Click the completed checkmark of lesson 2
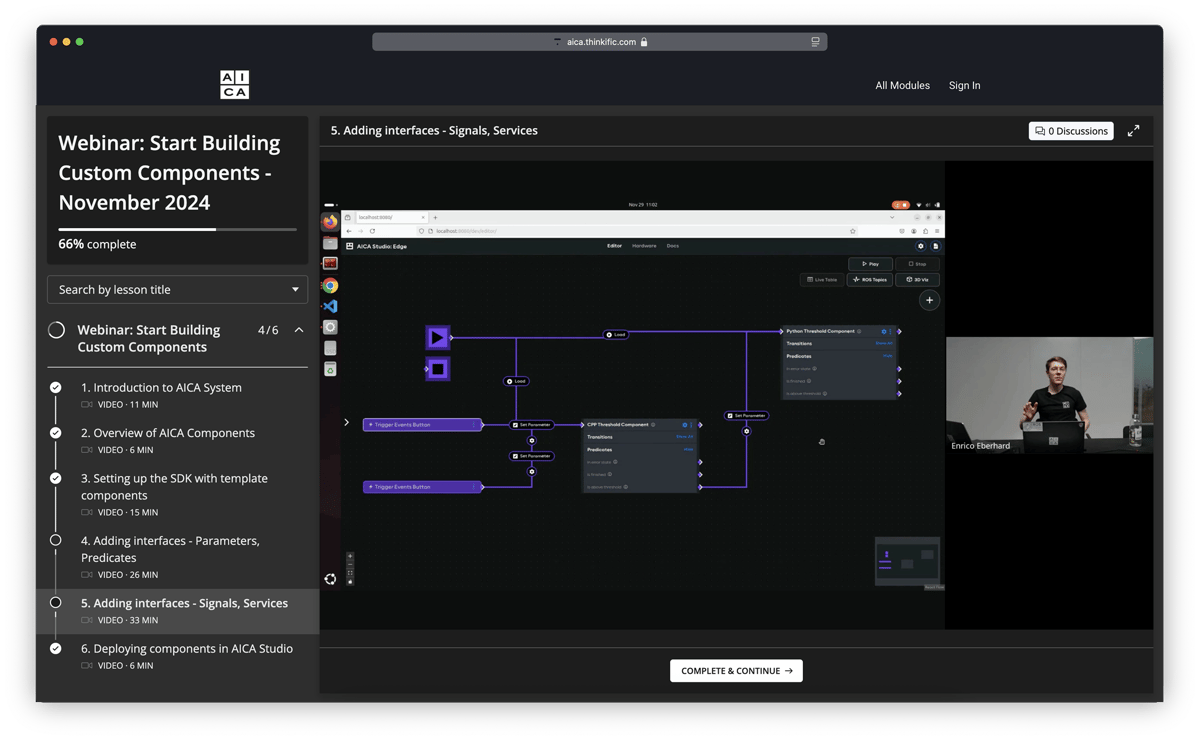This screenshot has width=1200, height=740. click(x=56, y=433)
